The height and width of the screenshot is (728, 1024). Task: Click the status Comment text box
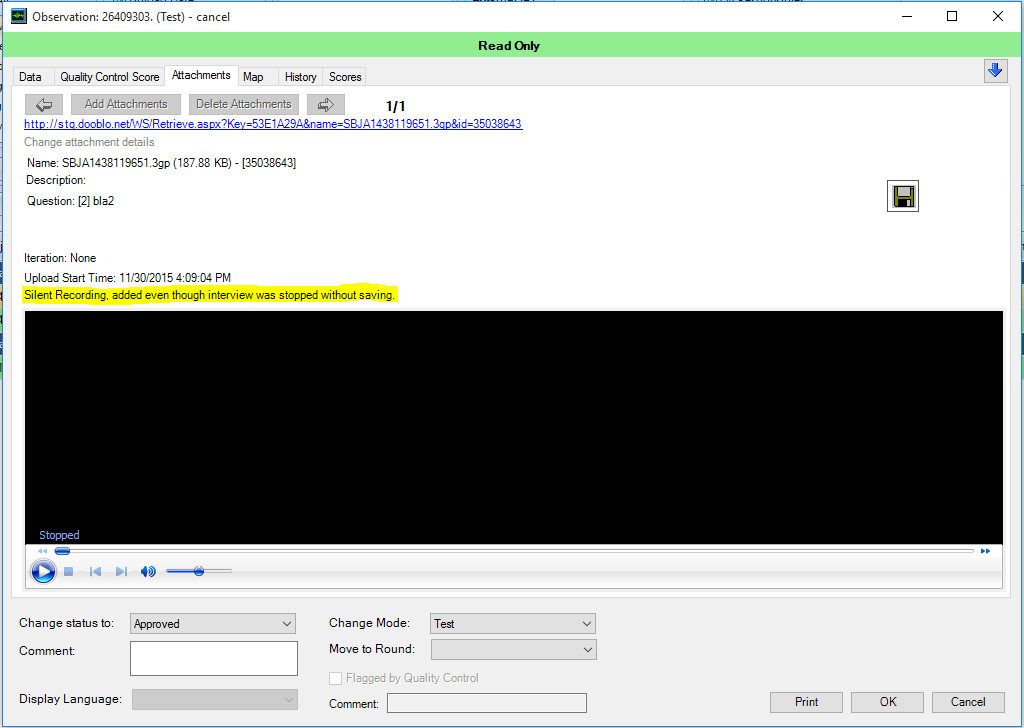(x=214, y=658)
